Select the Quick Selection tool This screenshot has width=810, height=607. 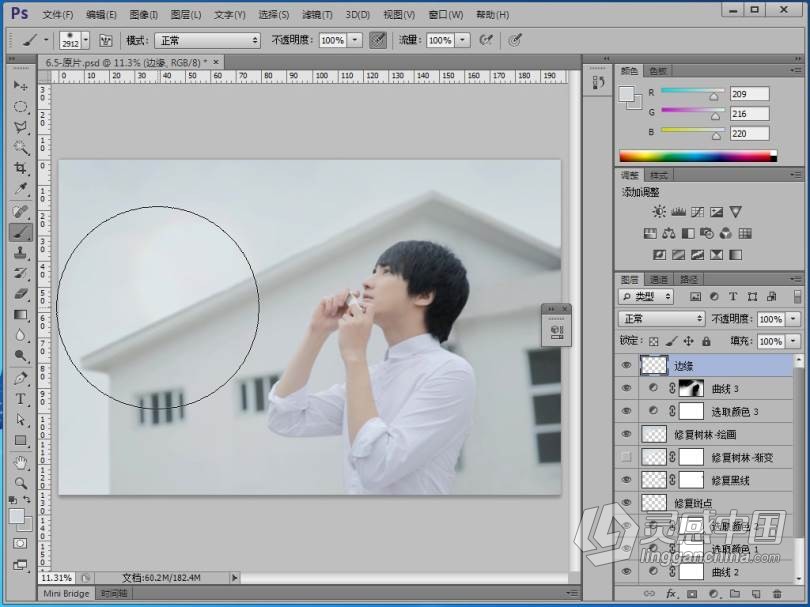pos(21,148)
